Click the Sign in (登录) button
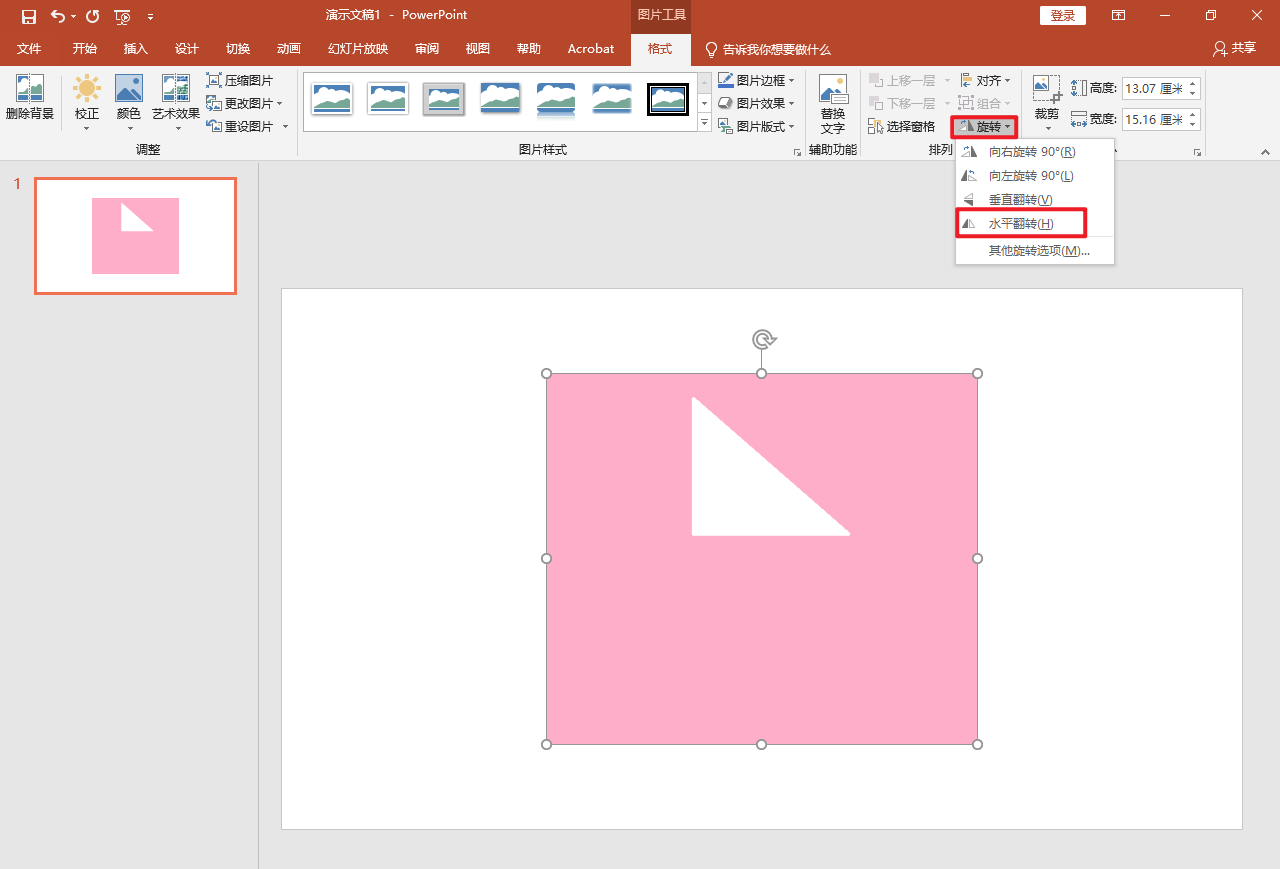 [x=1063, y=16]
